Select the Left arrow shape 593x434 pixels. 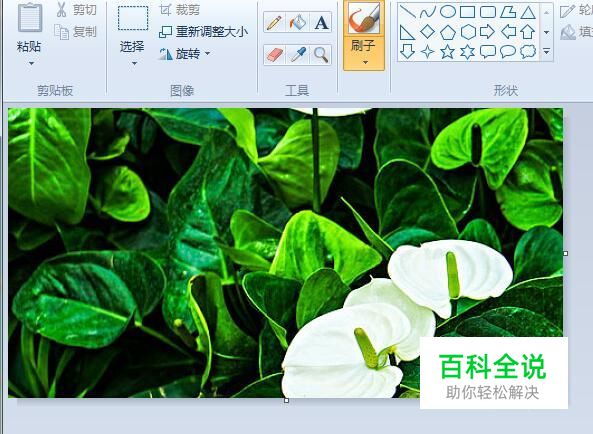(x=508, y=32)
